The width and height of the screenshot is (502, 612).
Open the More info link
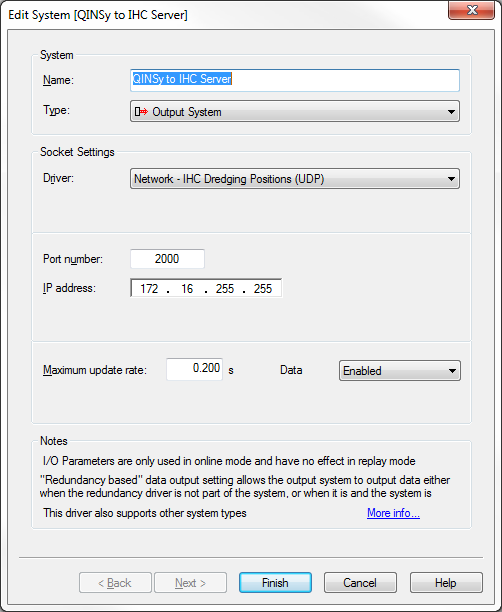tap(393, 513)
